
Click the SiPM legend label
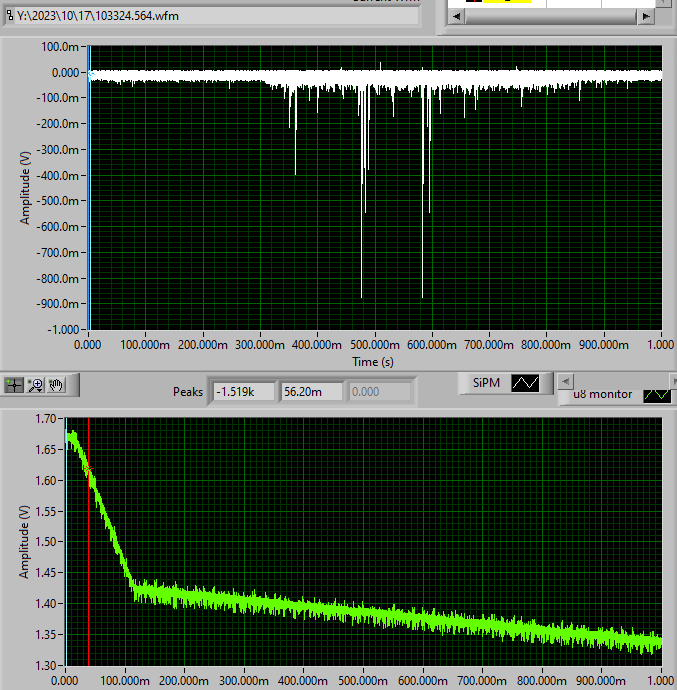tap(486, 383)
